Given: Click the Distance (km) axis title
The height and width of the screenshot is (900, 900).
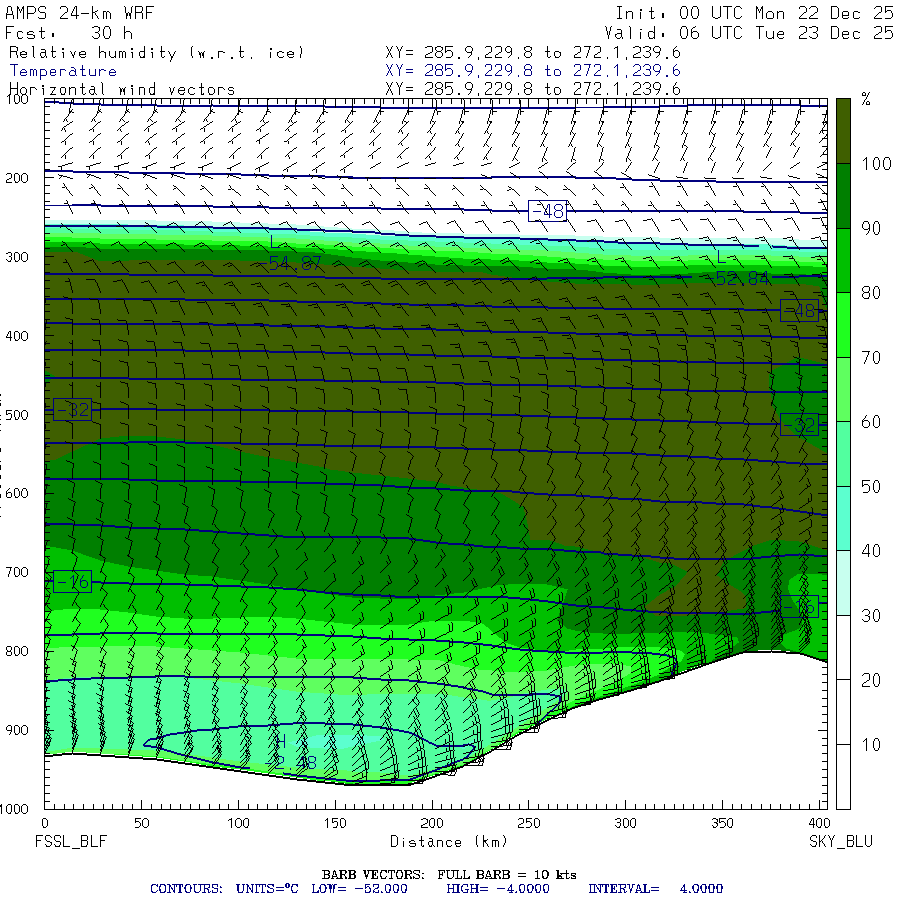Looking at the screenshot, I should 449,841.
